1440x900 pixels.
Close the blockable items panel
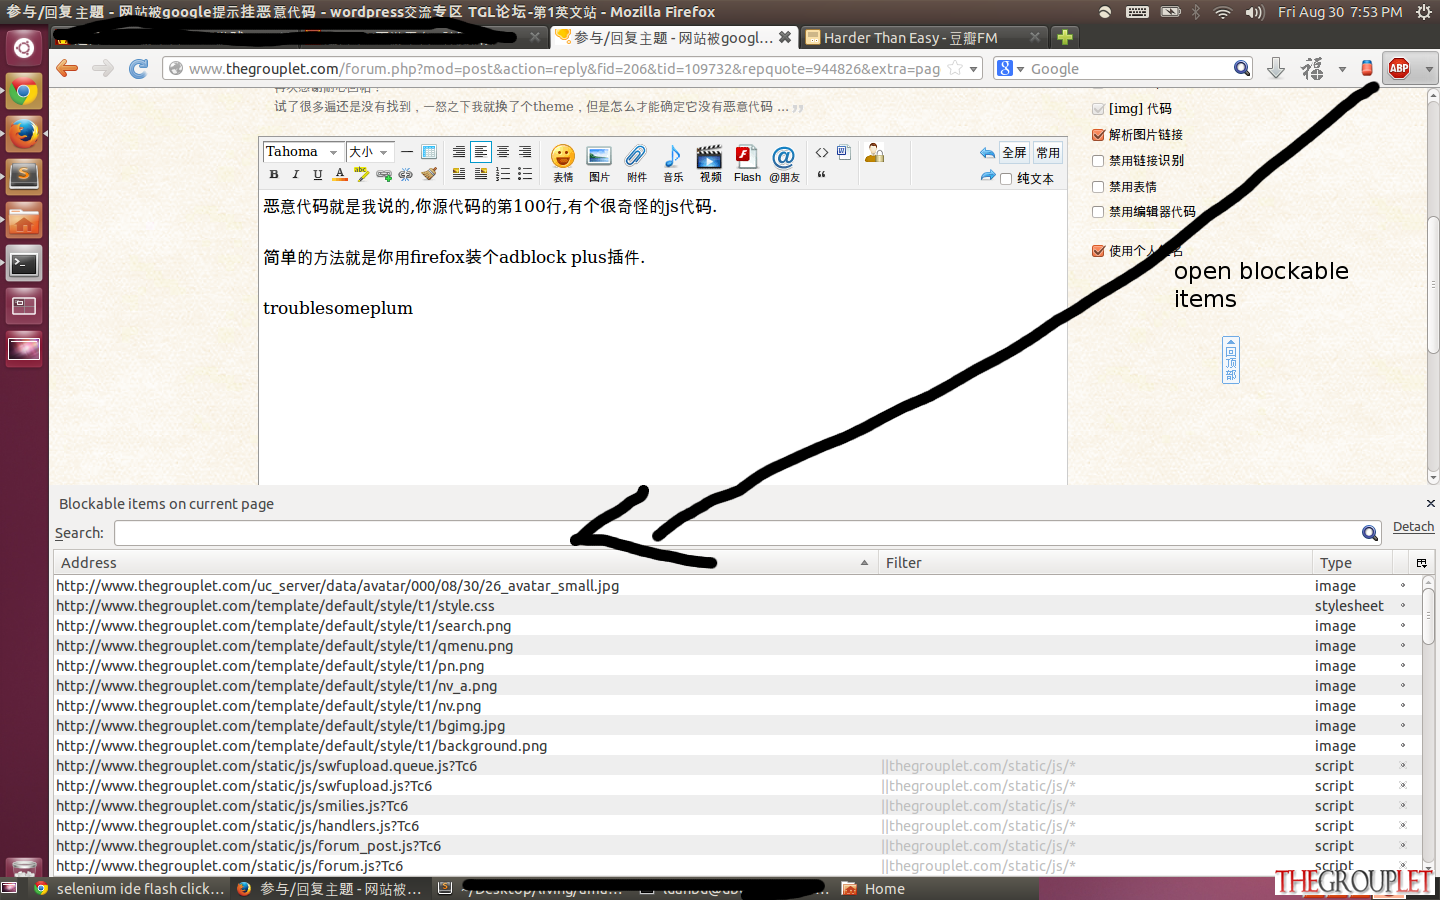coord(1430,503)
